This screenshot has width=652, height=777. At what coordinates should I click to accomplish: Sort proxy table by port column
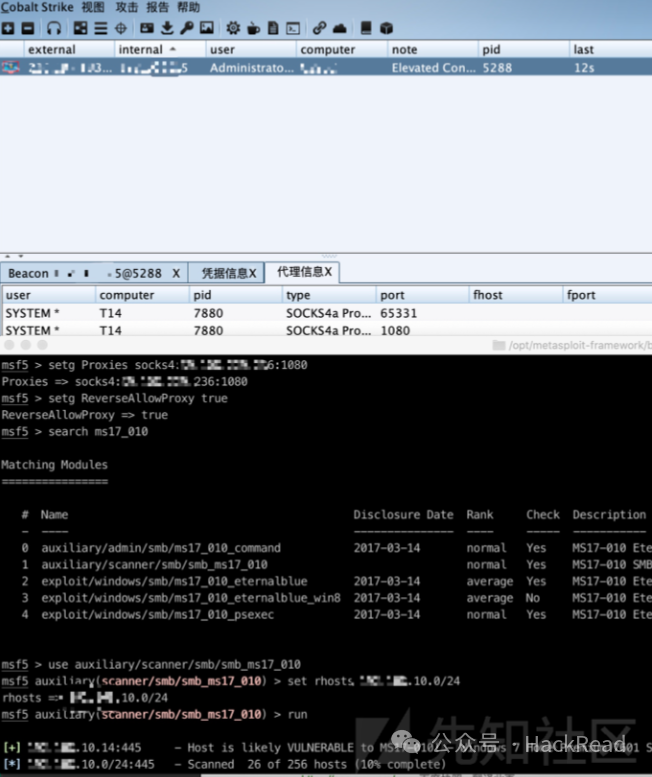tap(422, 295)
